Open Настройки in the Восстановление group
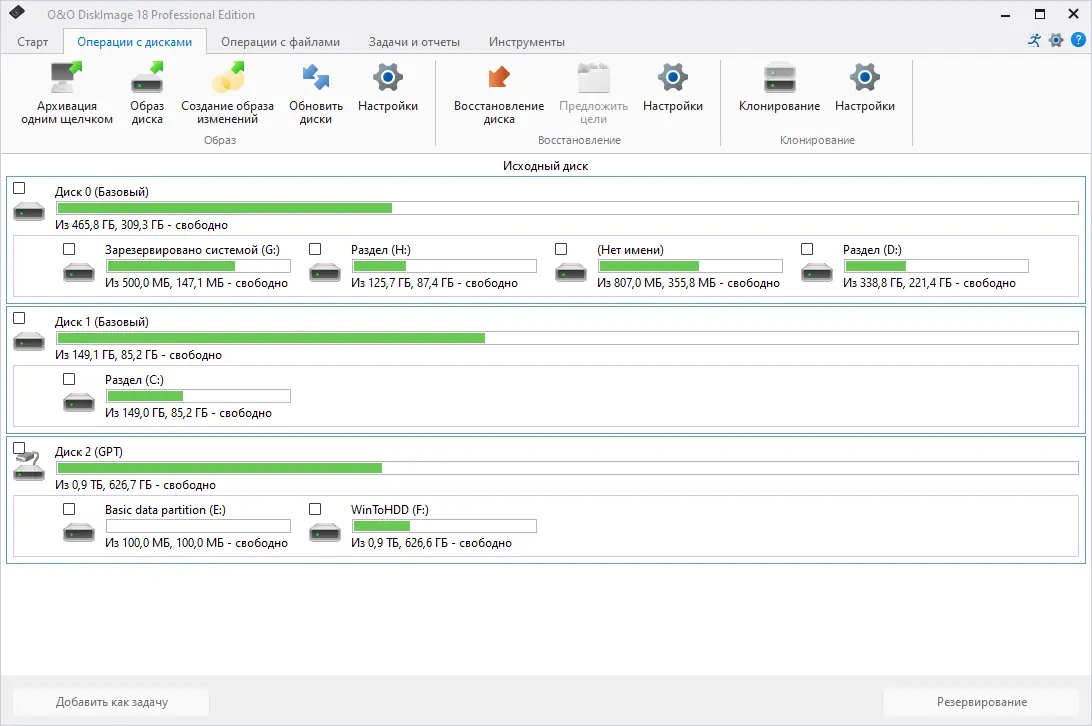The image size is (1092, 726). [x=673, y=87]
